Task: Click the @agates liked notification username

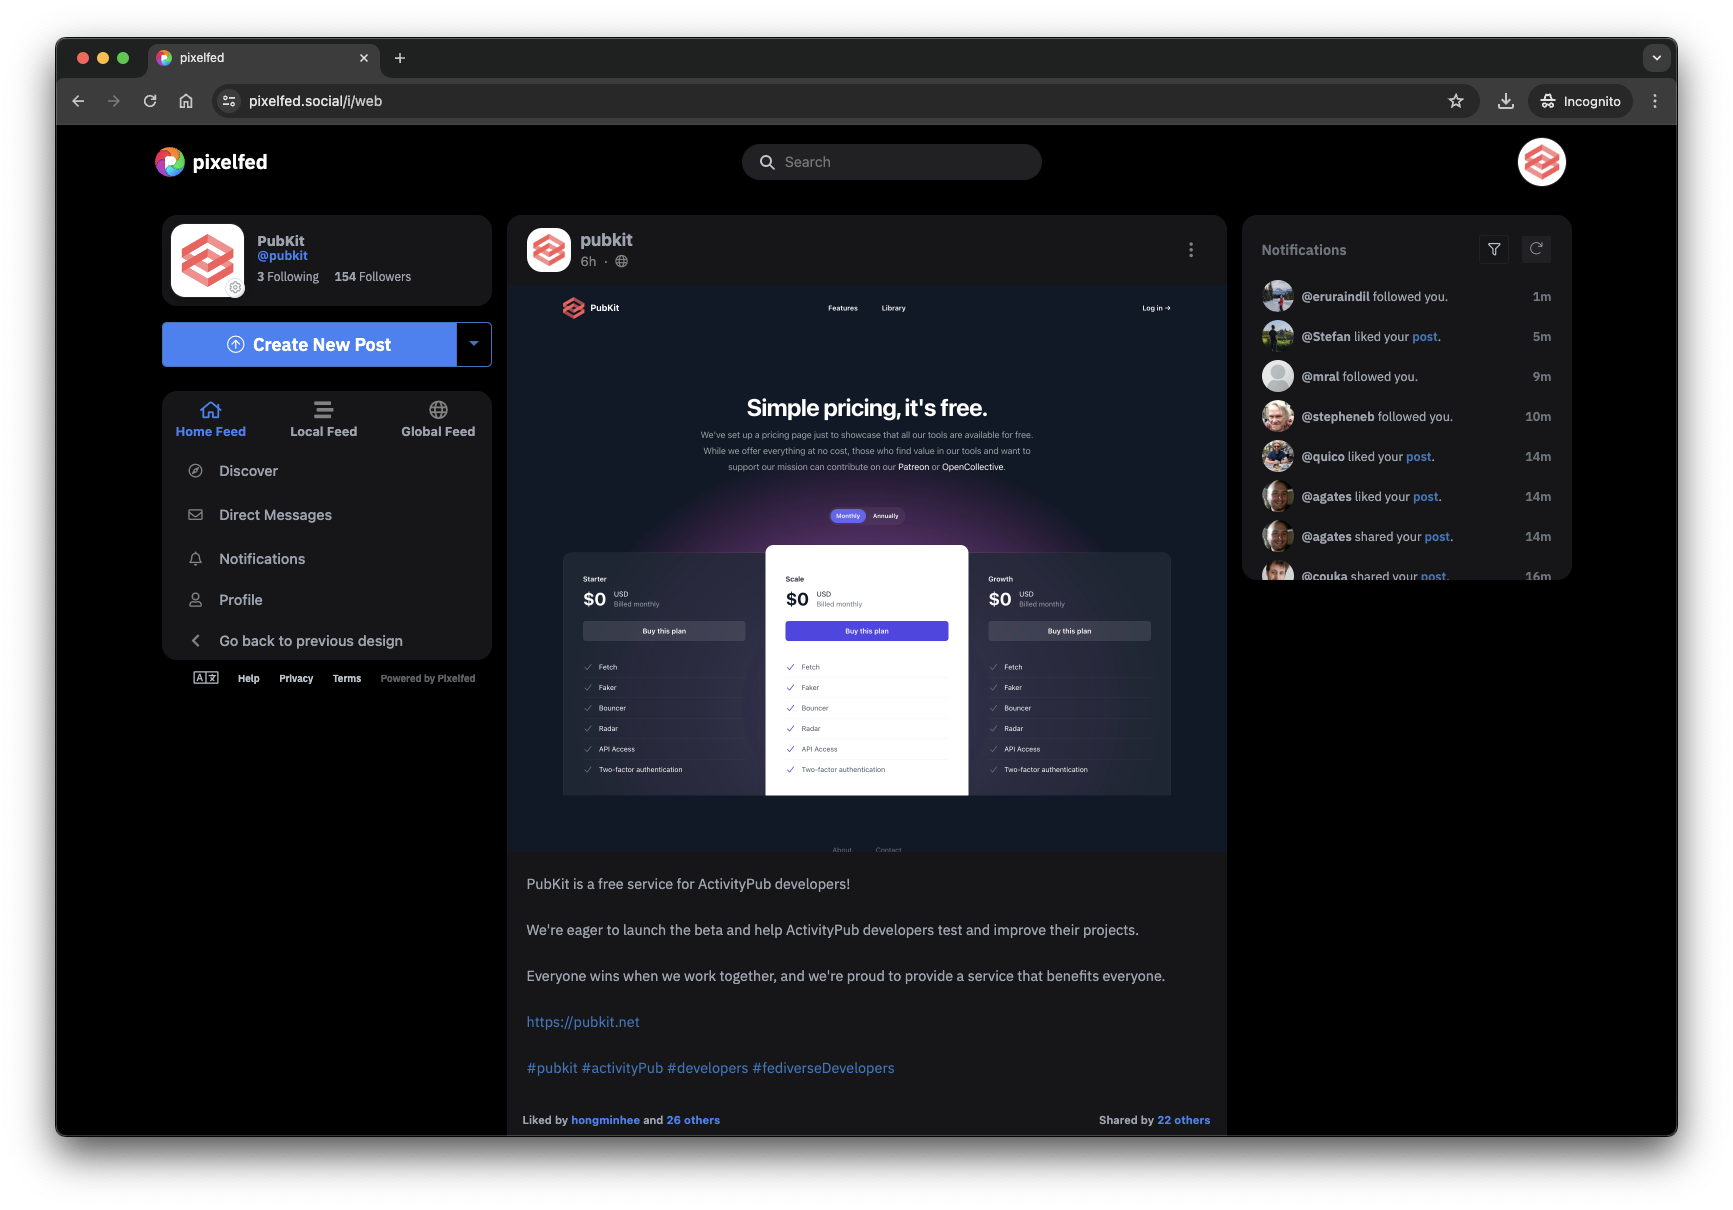Action: pyautogui.click(x=1326, y=497)
